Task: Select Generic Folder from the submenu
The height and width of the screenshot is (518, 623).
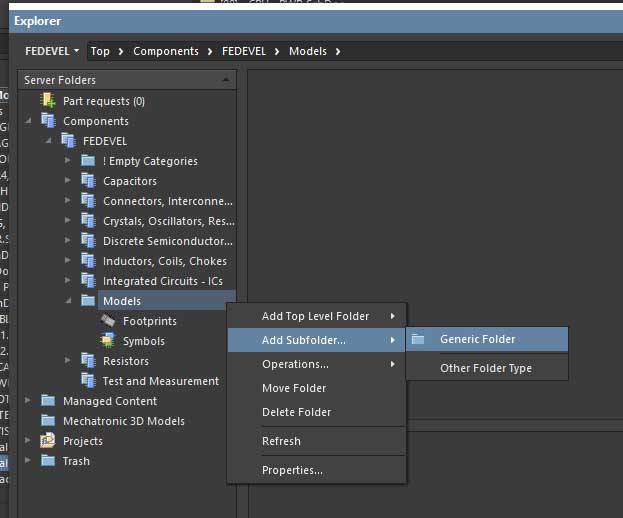Action: (477, 339)
